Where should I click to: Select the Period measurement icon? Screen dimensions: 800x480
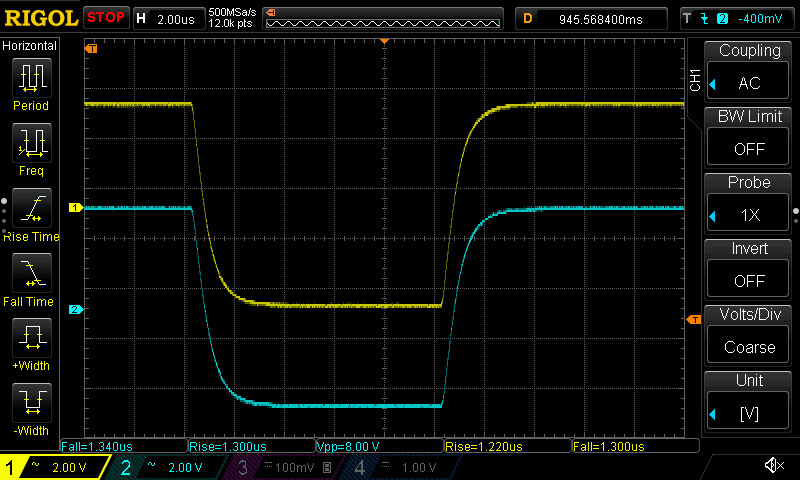pos(32,78)
